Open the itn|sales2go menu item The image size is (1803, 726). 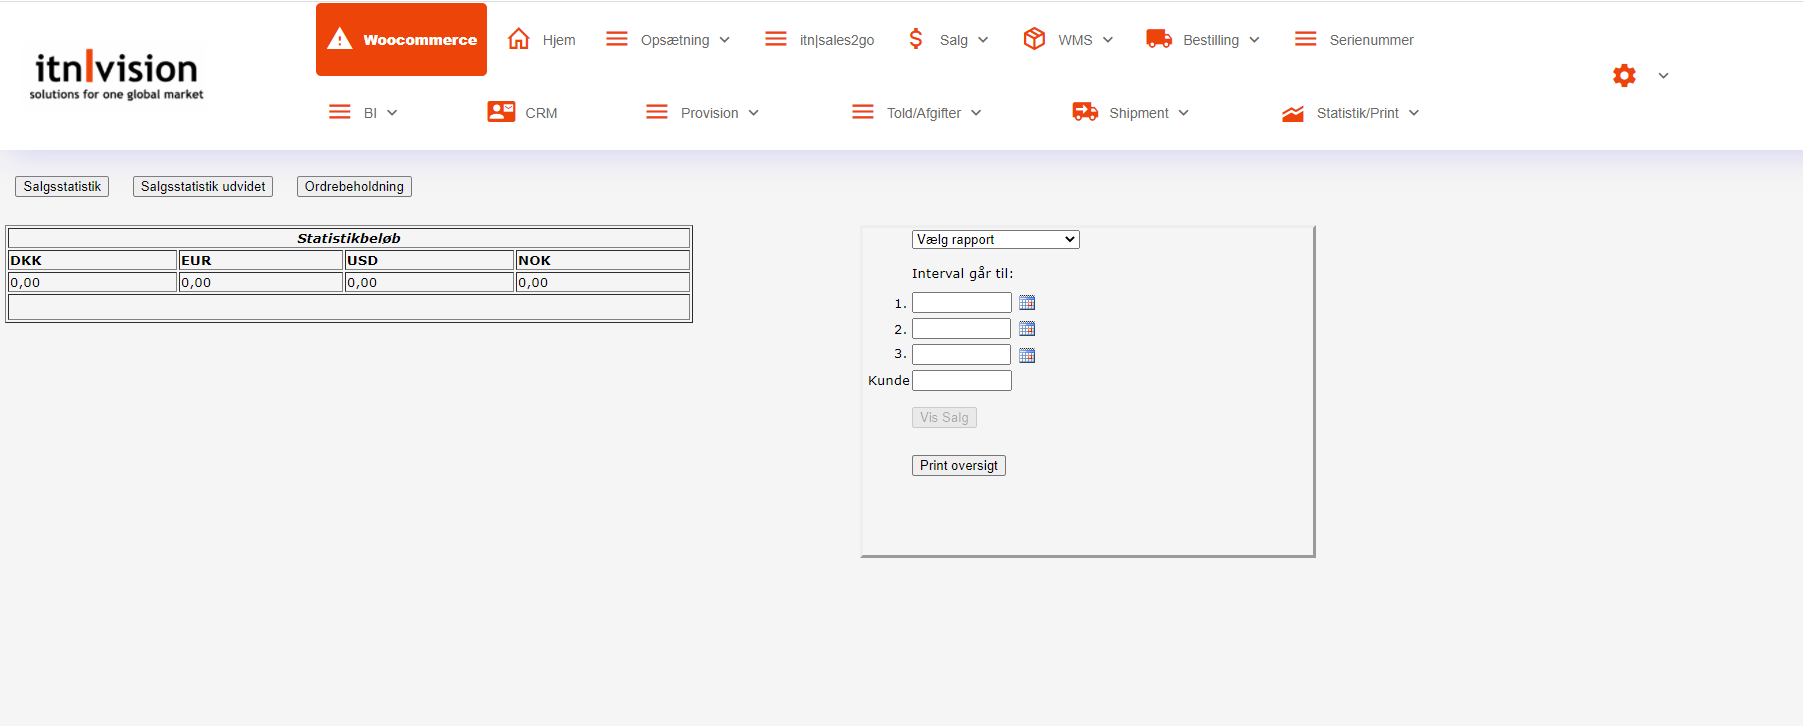click(x=836, y=40)
